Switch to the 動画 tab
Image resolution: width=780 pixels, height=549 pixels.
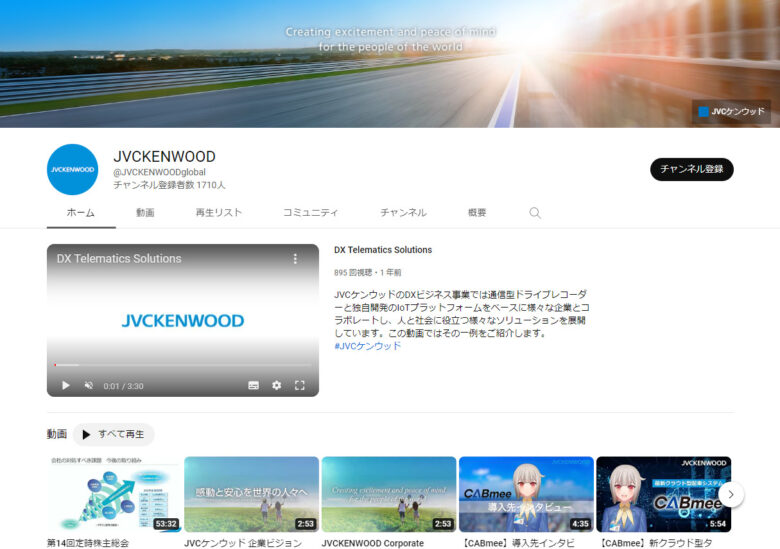pos(145,213)
